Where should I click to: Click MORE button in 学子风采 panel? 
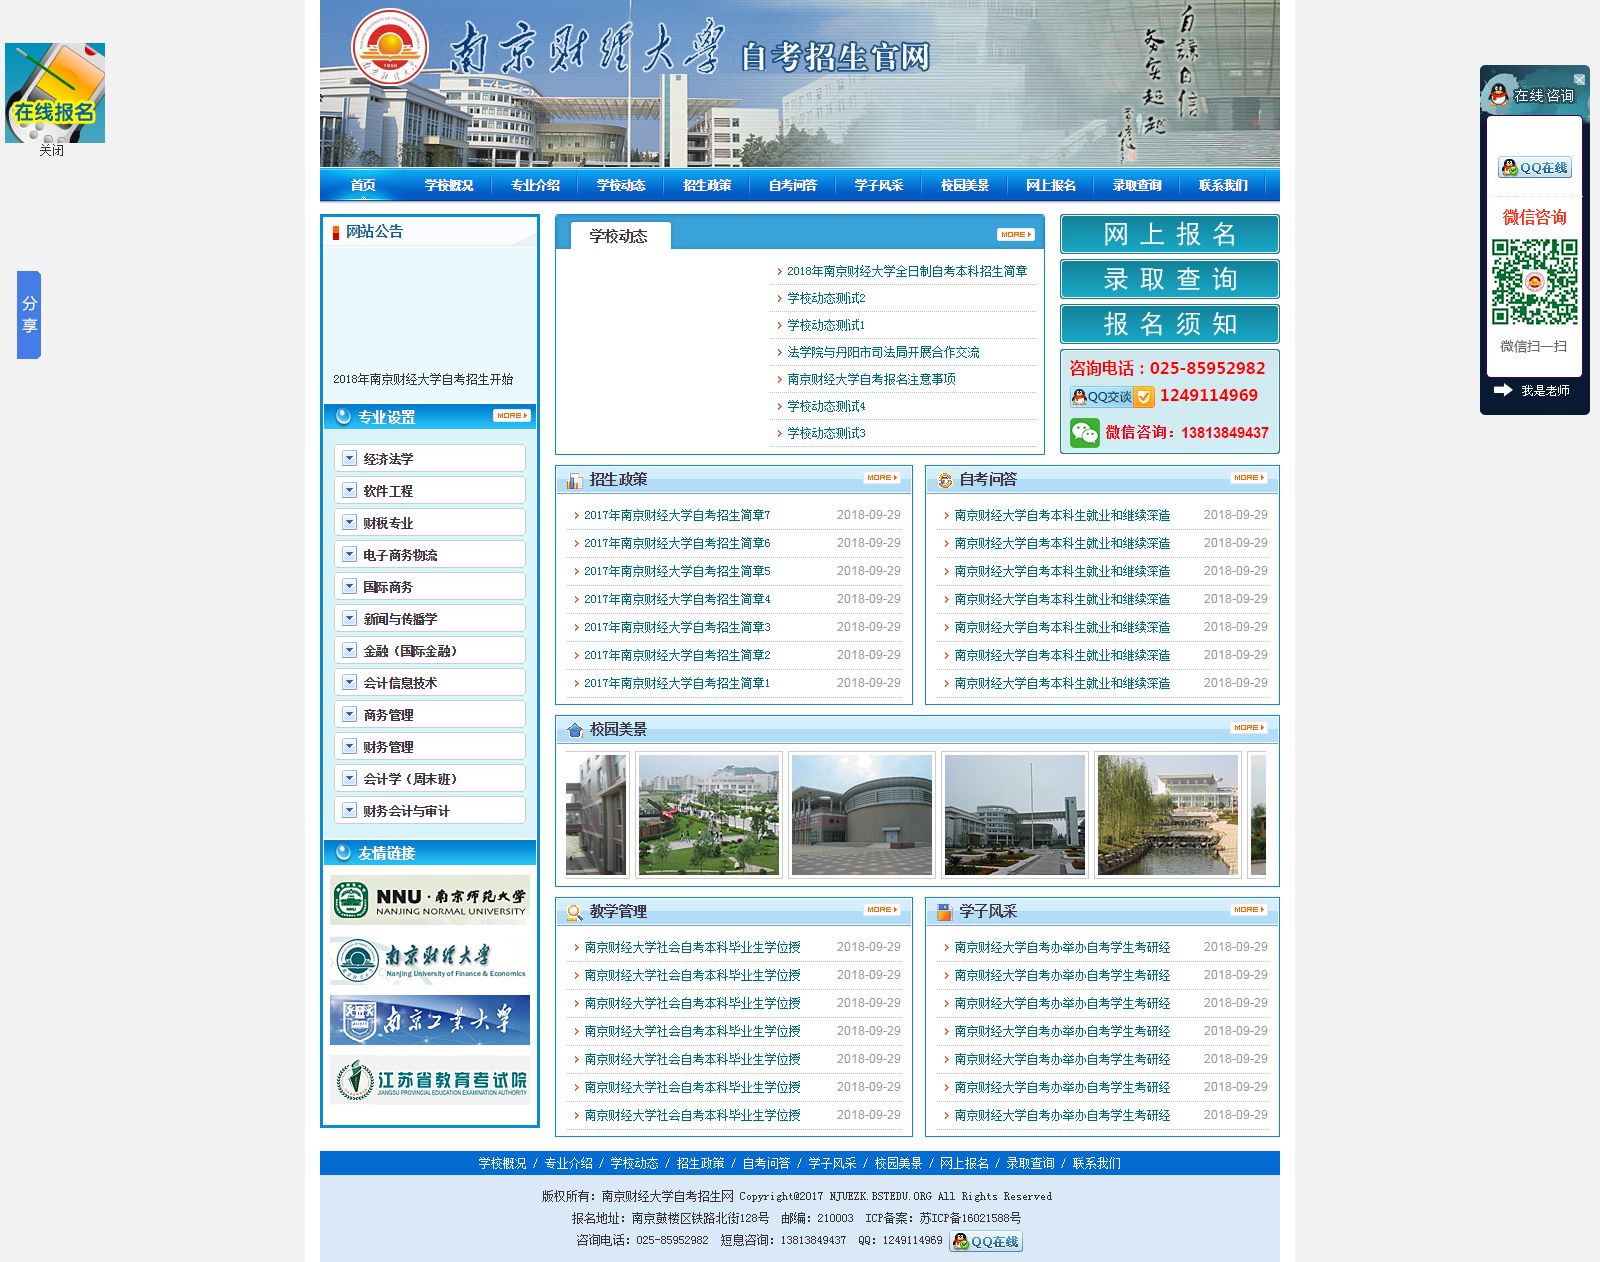tap(1249, 910)
